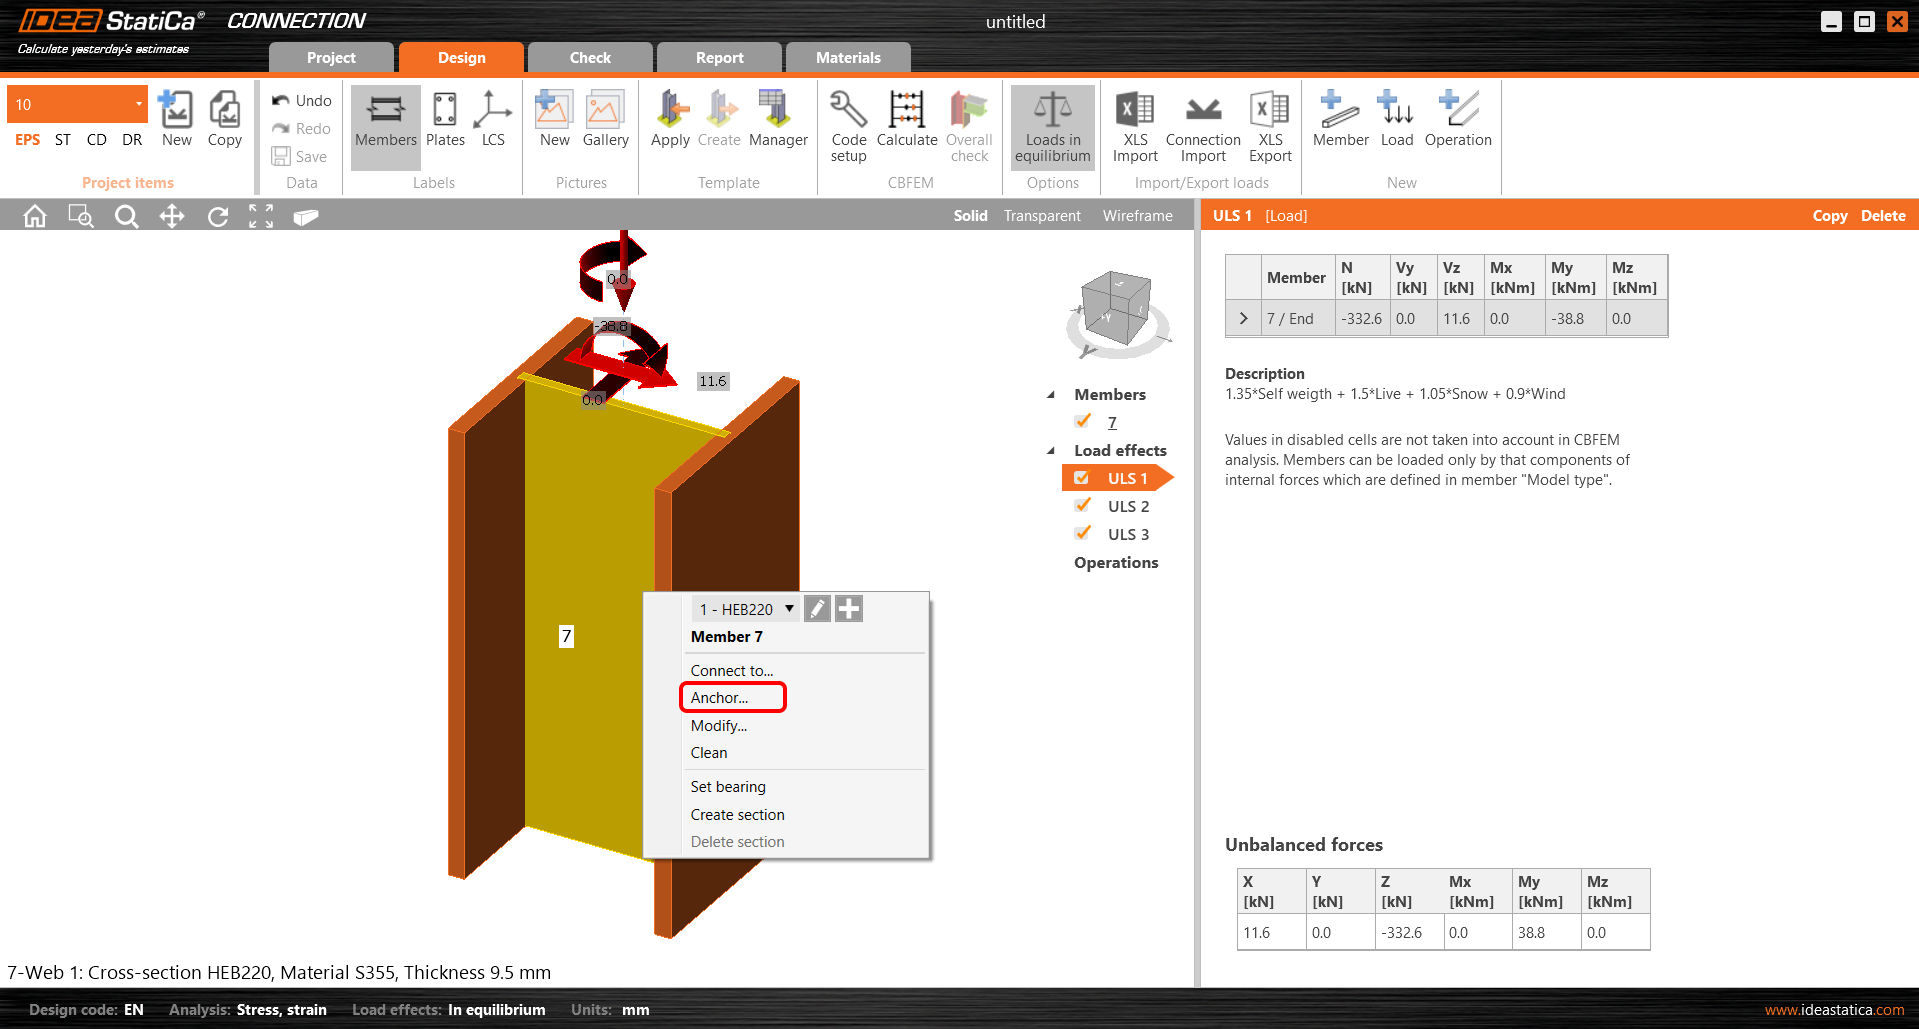The image size is (1919, 1029).
Task: Switch to the Check tab
Action: click(x=590, y=58)
